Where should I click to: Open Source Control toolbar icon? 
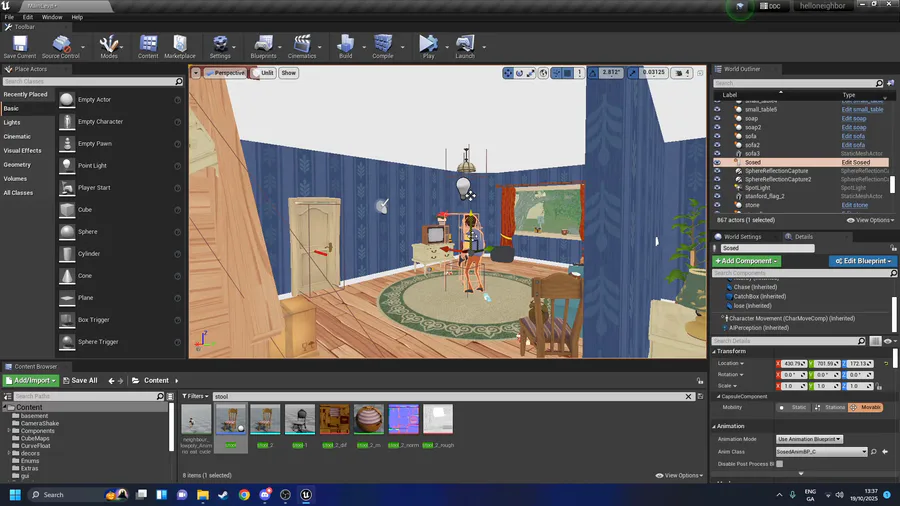[x=61, y=47]
